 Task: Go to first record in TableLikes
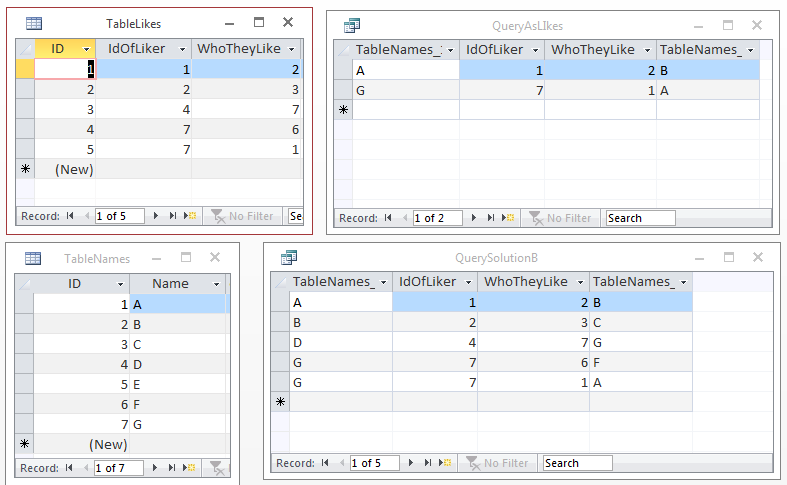click(70, 216)
